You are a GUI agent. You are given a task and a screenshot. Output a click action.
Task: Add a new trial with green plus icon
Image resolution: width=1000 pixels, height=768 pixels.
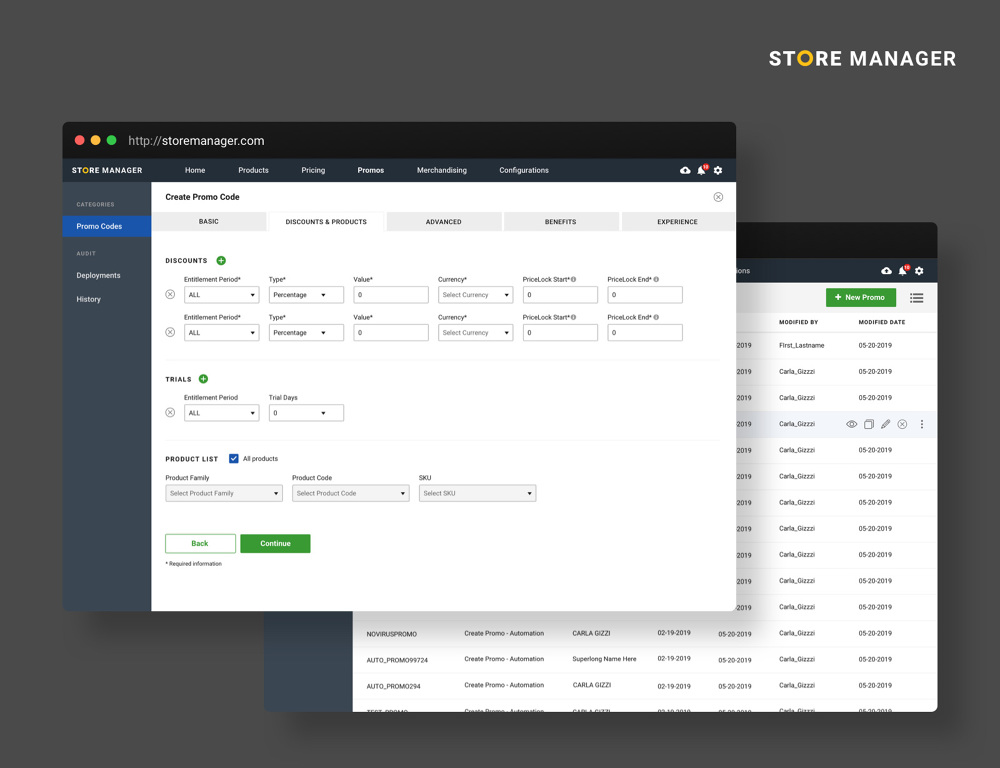[x=203, y=379]
